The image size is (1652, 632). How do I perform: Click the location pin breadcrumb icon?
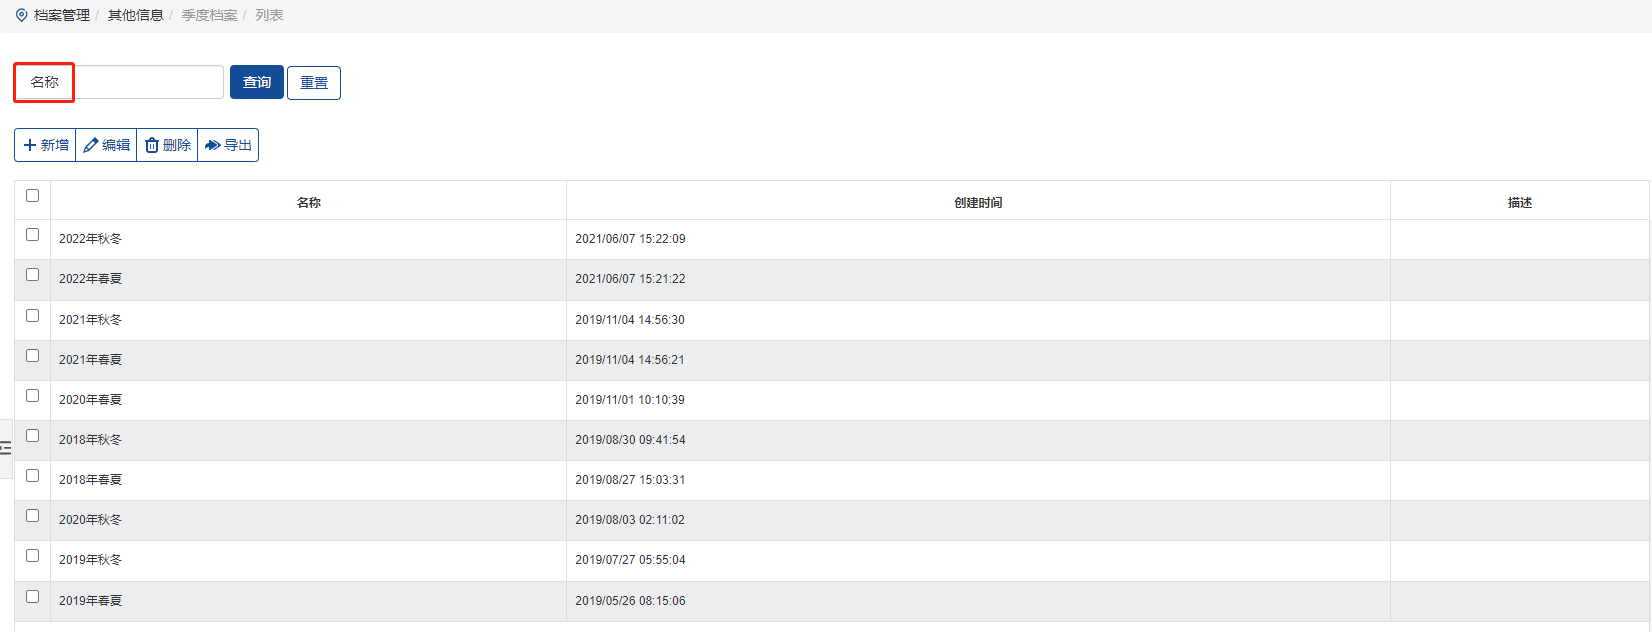coord(21,15)
